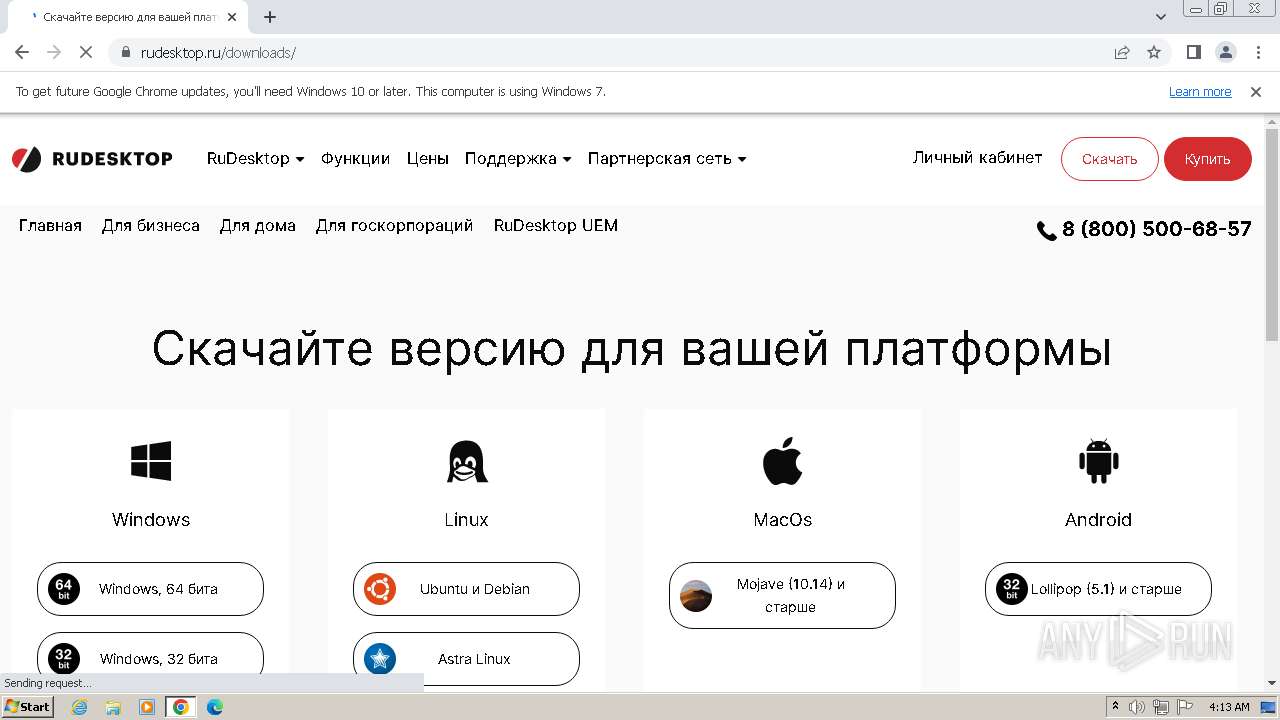Open File Explorer from taskbar

(113, 707)
